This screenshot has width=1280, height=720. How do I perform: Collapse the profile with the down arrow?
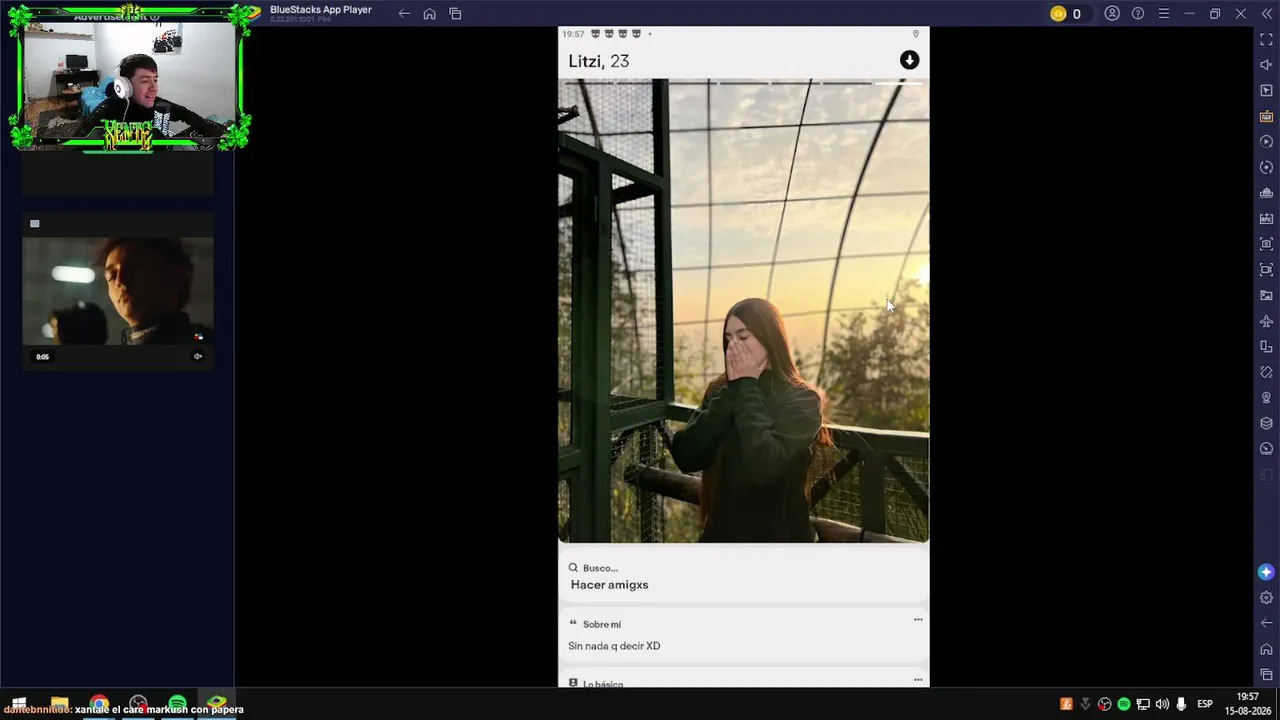click(909, 60)
